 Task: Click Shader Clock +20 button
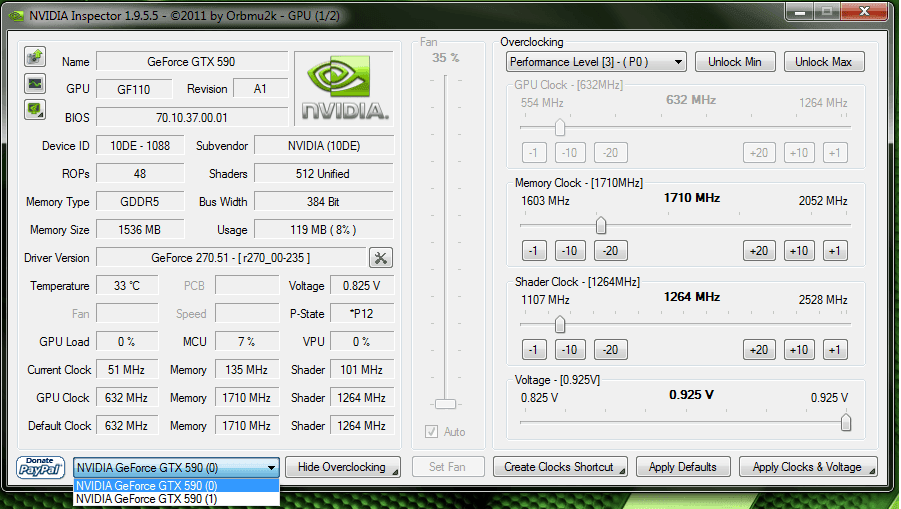point(759,350)
